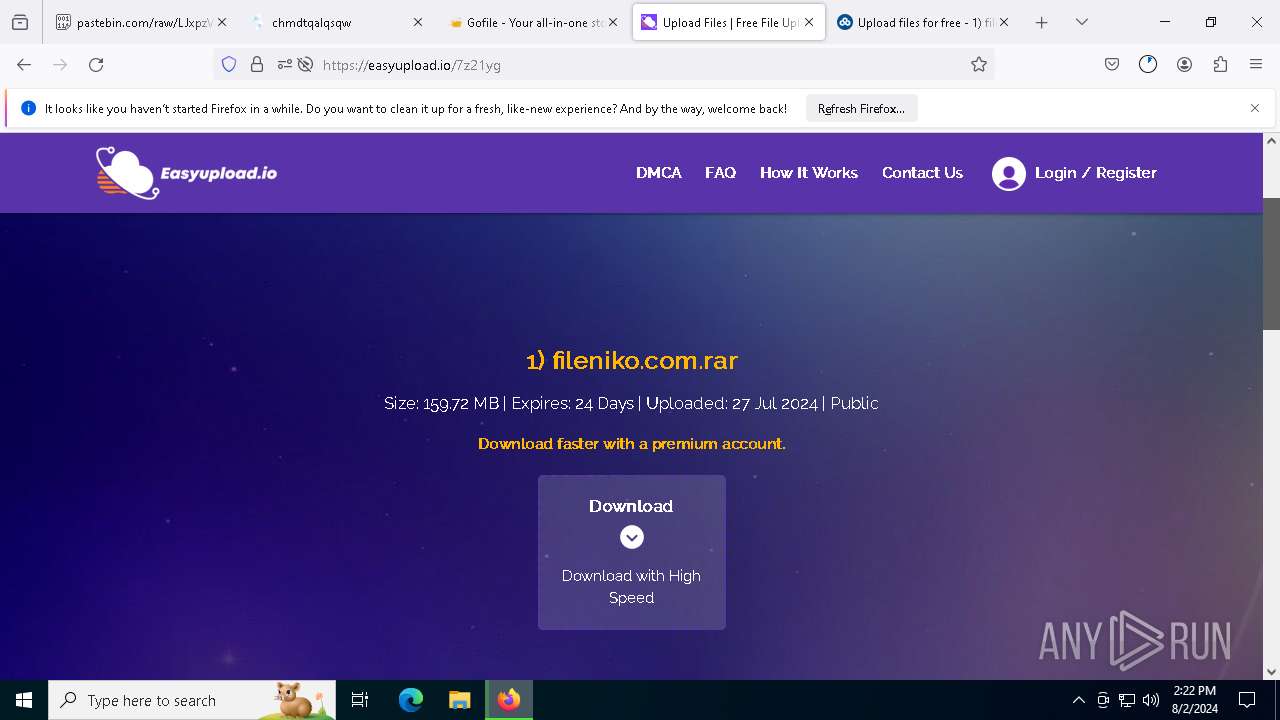1280x720 pixels.
Task: Open the volume speaker tray icon
Action: click(x=1151, y=700)
